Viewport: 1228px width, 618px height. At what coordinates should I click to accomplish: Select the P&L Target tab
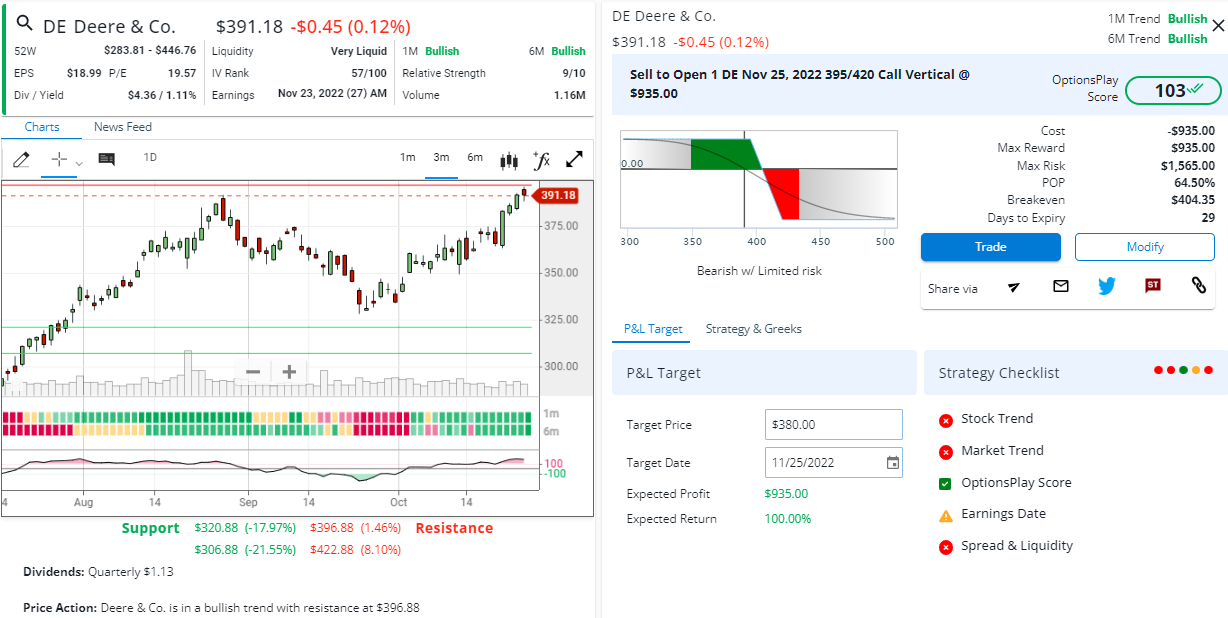click(653, 329)
